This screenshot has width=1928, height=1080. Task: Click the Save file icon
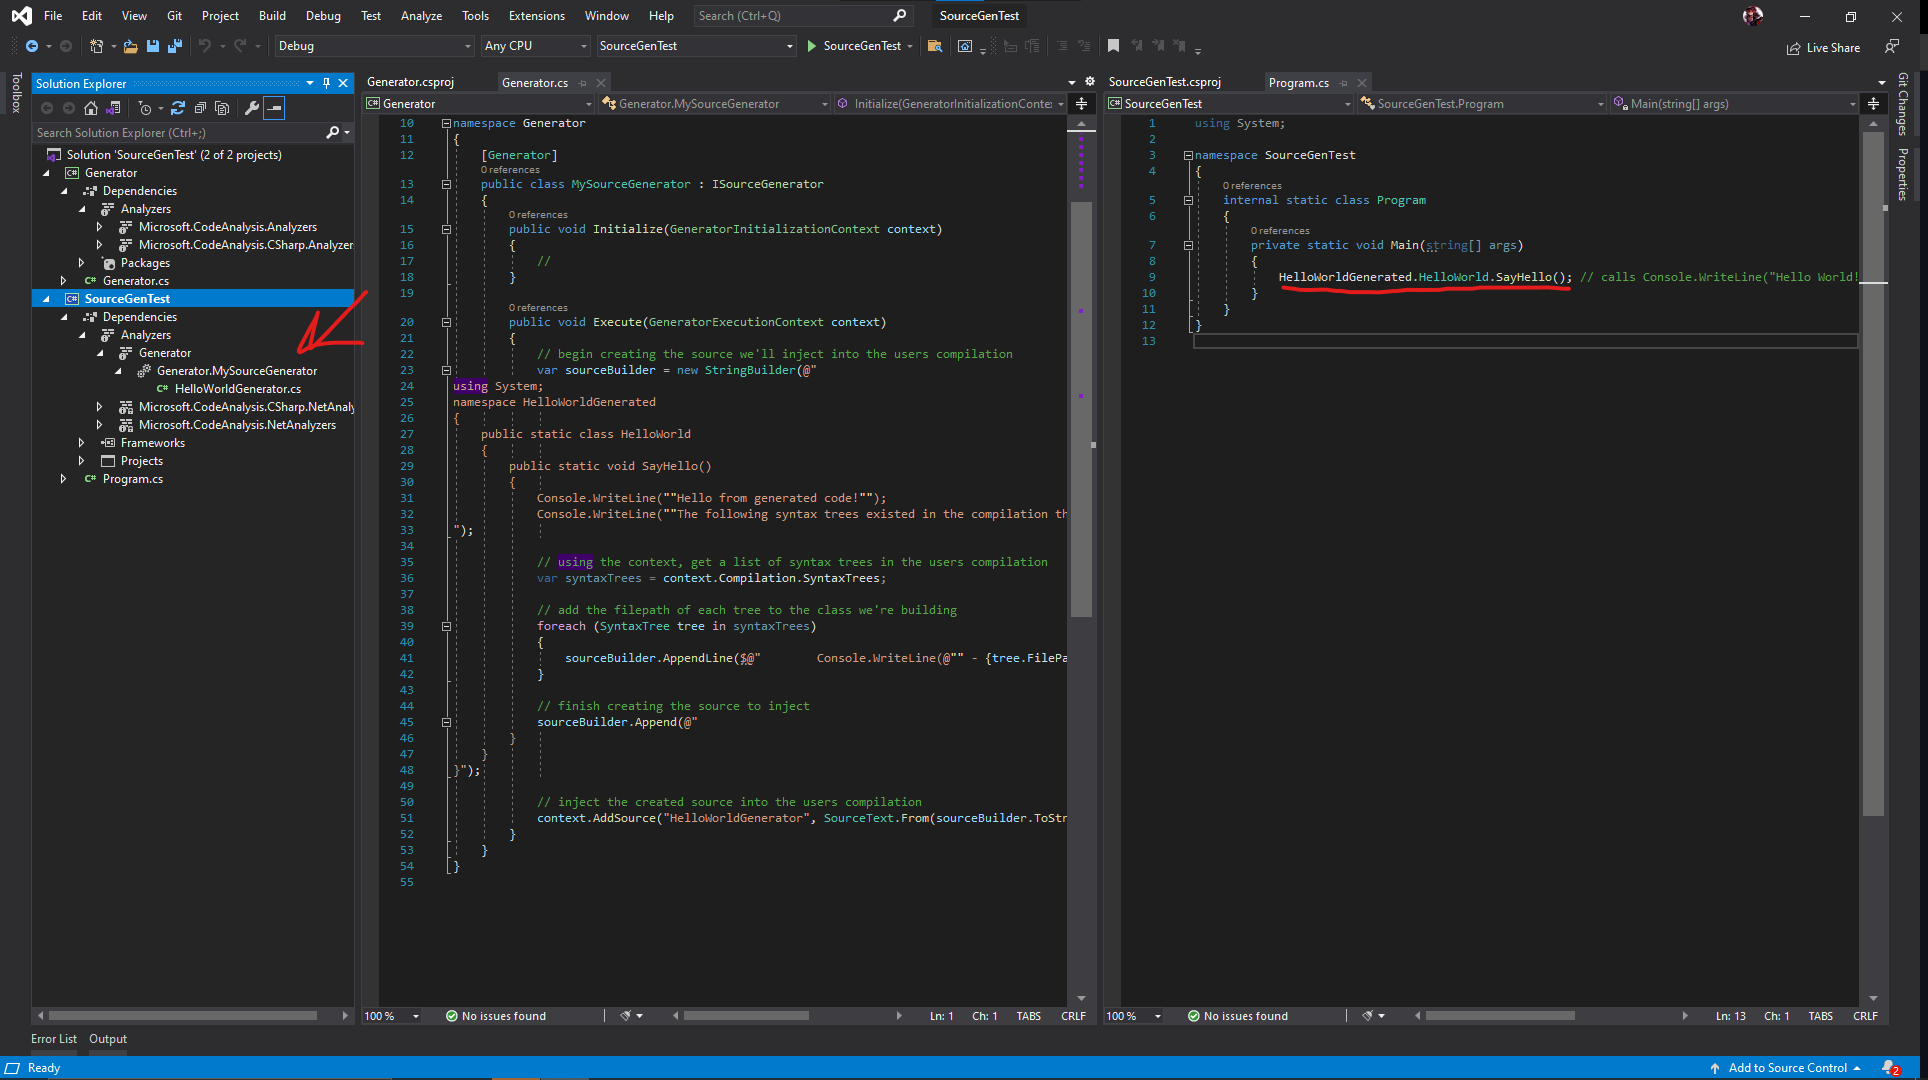click(153, 46)
